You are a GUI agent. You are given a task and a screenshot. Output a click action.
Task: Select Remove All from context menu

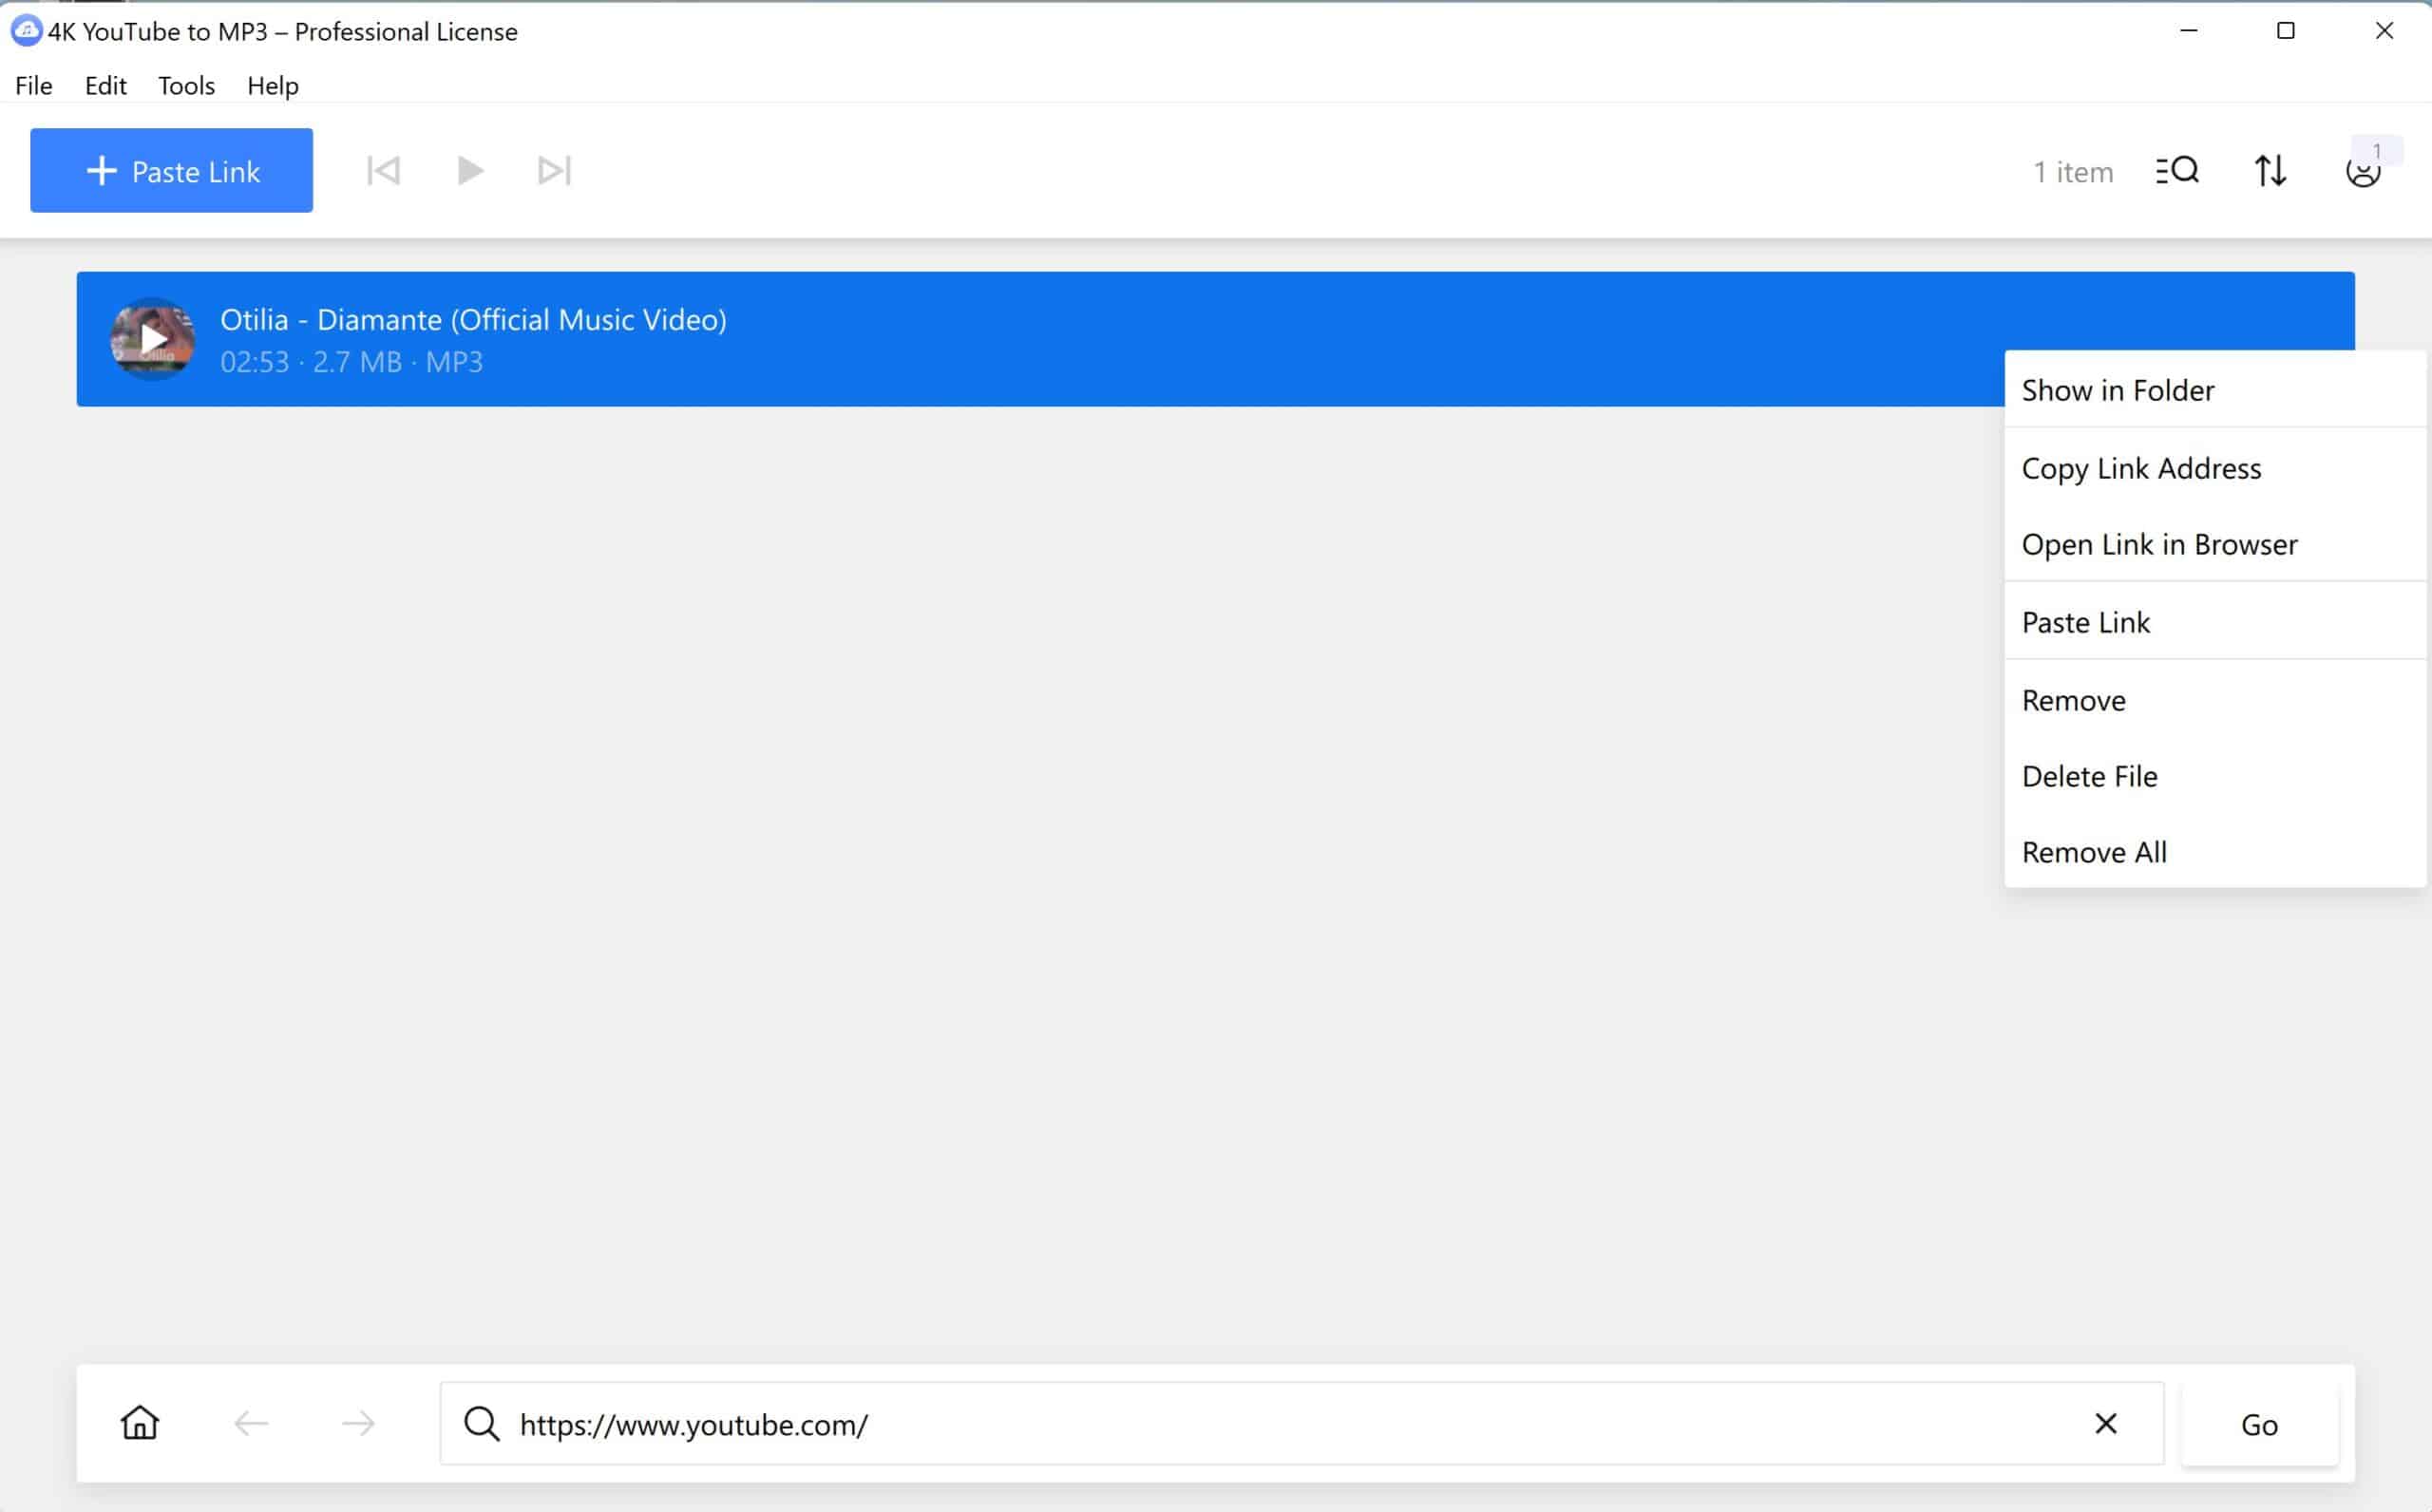point(2094,850)
